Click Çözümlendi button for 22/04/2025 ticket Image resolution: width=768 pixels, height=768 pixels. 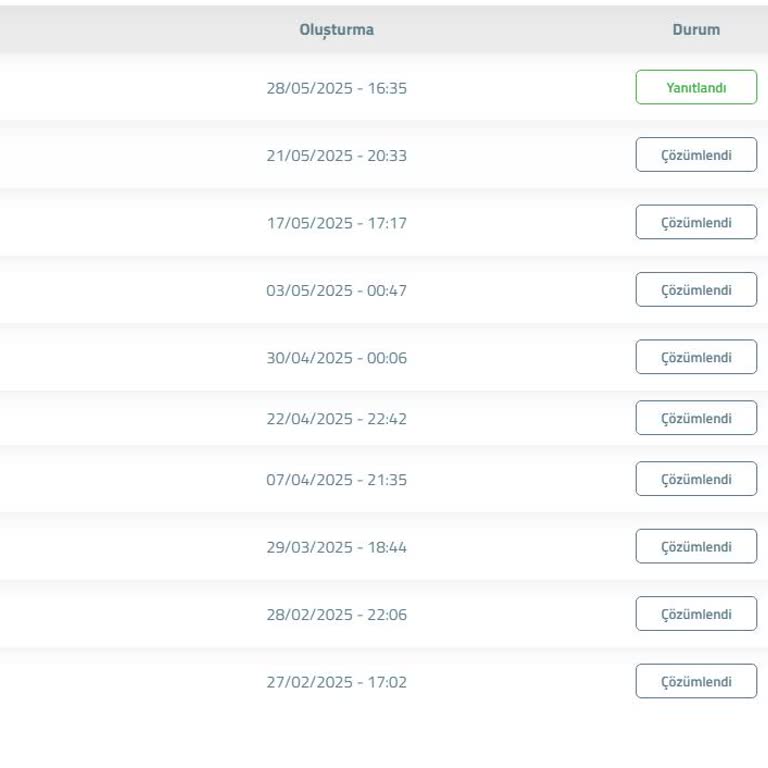click(696, 418)
